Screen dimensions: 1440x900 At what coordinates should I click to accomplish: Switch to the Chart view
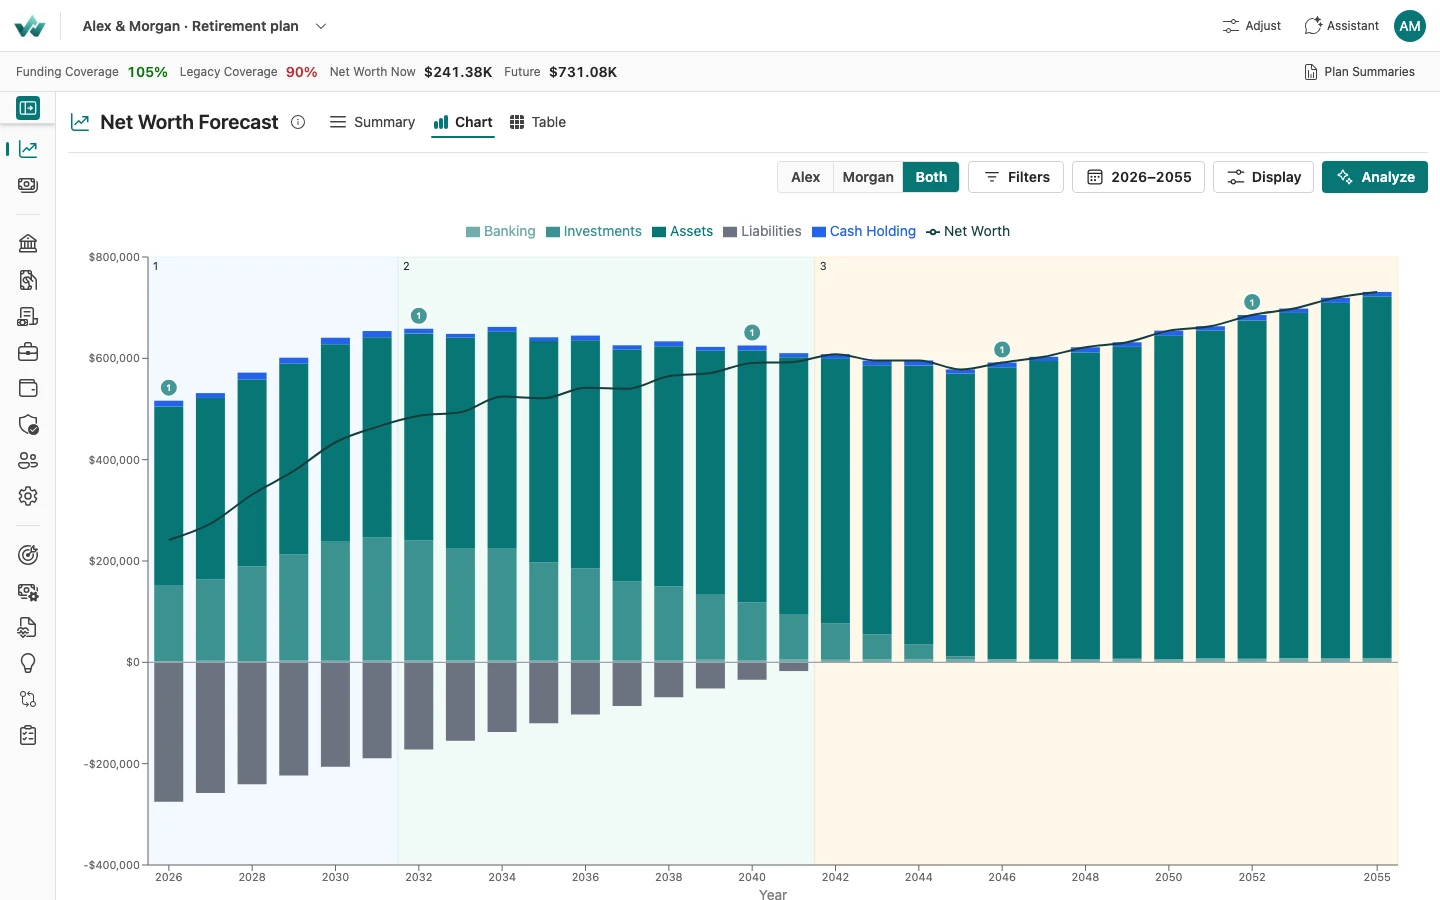click(463, 122)
